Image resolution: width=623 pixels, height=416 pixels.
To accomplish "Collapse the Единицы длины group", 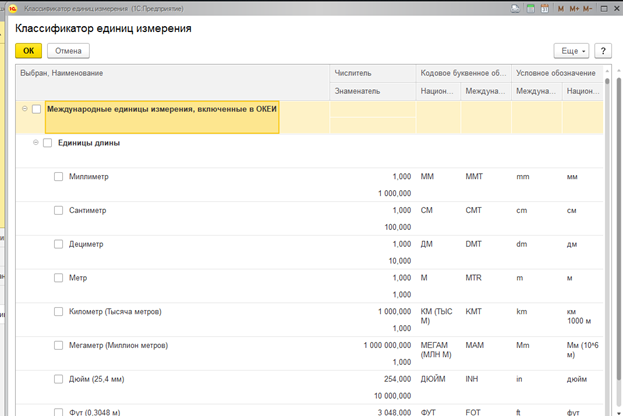I will (36, 142).
